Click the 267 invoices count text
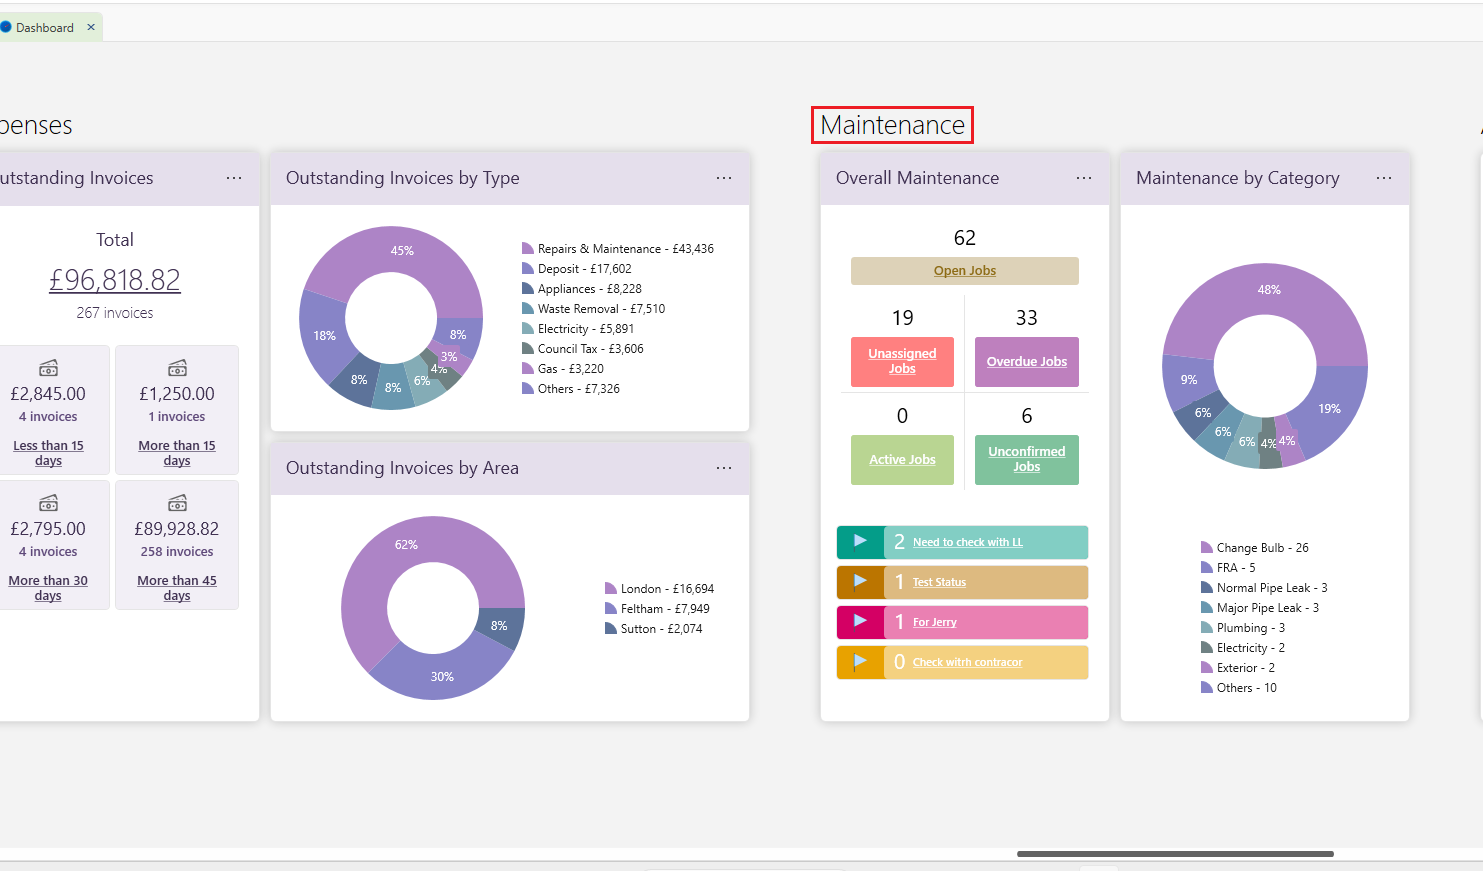1483x871 pixels. pyautogui.click(x=115, y=313)
